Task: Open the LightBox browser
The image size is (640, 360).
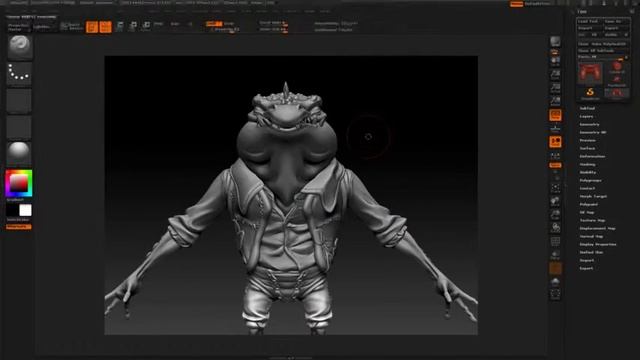Action: 42,27
